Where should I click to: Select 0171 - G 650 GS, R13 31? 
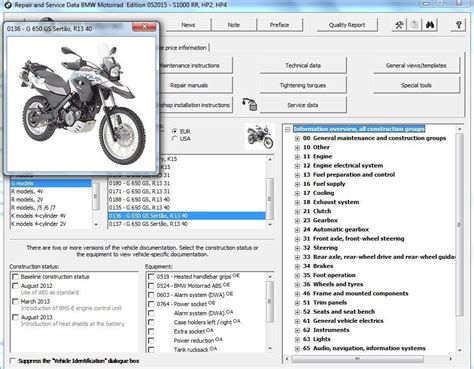(x=187, y=191)
